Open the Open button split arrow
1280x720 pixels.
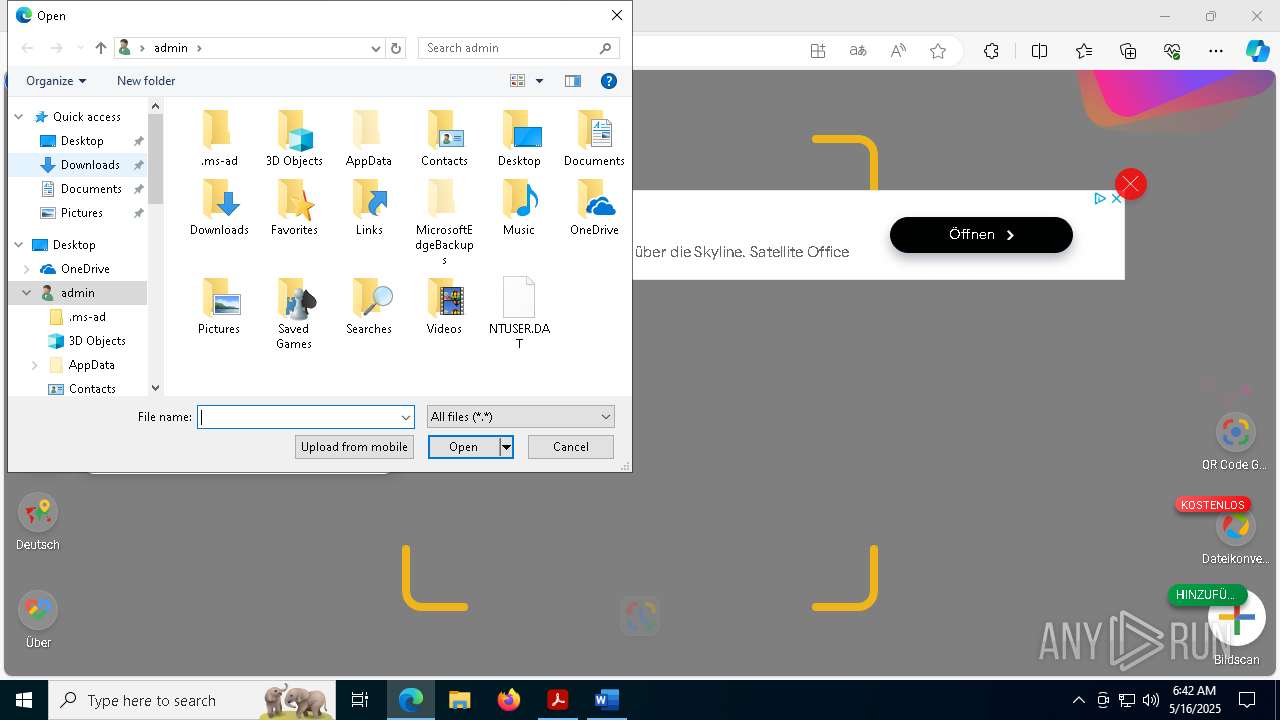[506, 447]
